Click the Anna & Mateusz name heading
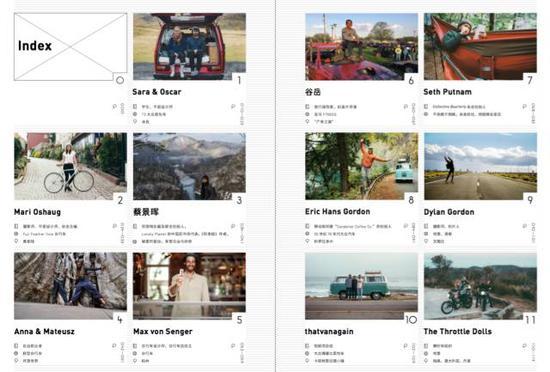 coord(44,331)
